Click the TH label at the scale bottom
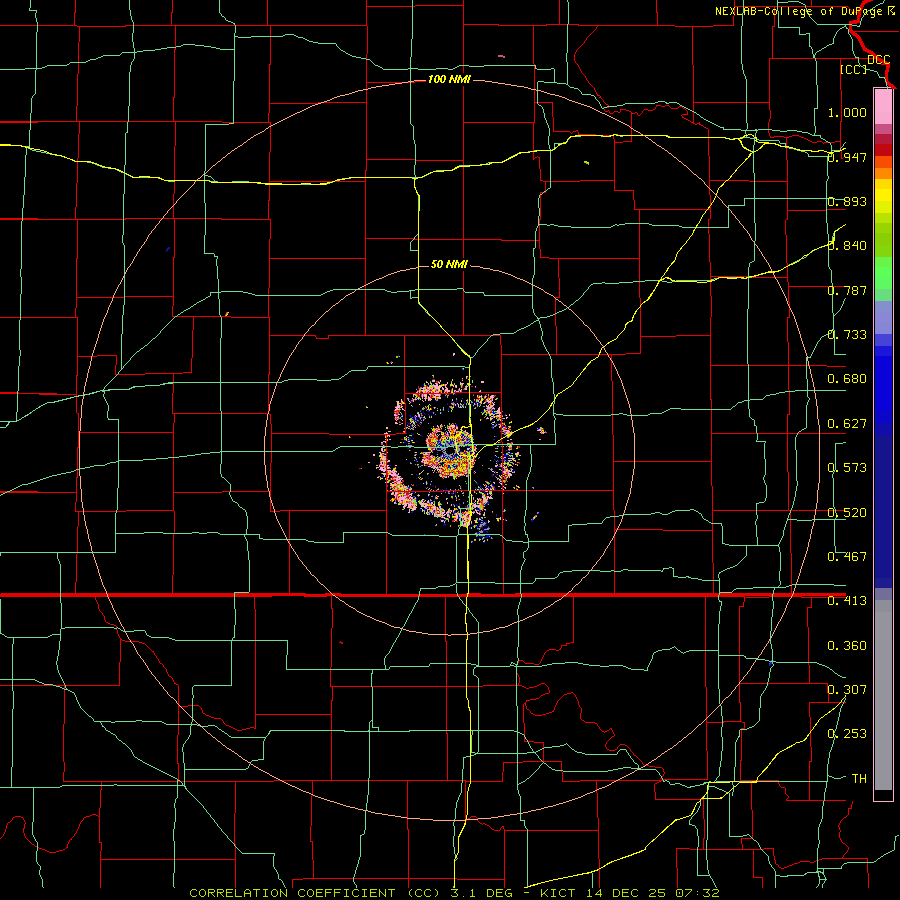The height and width of the screenshot is (900, 900). coord(859,779)
